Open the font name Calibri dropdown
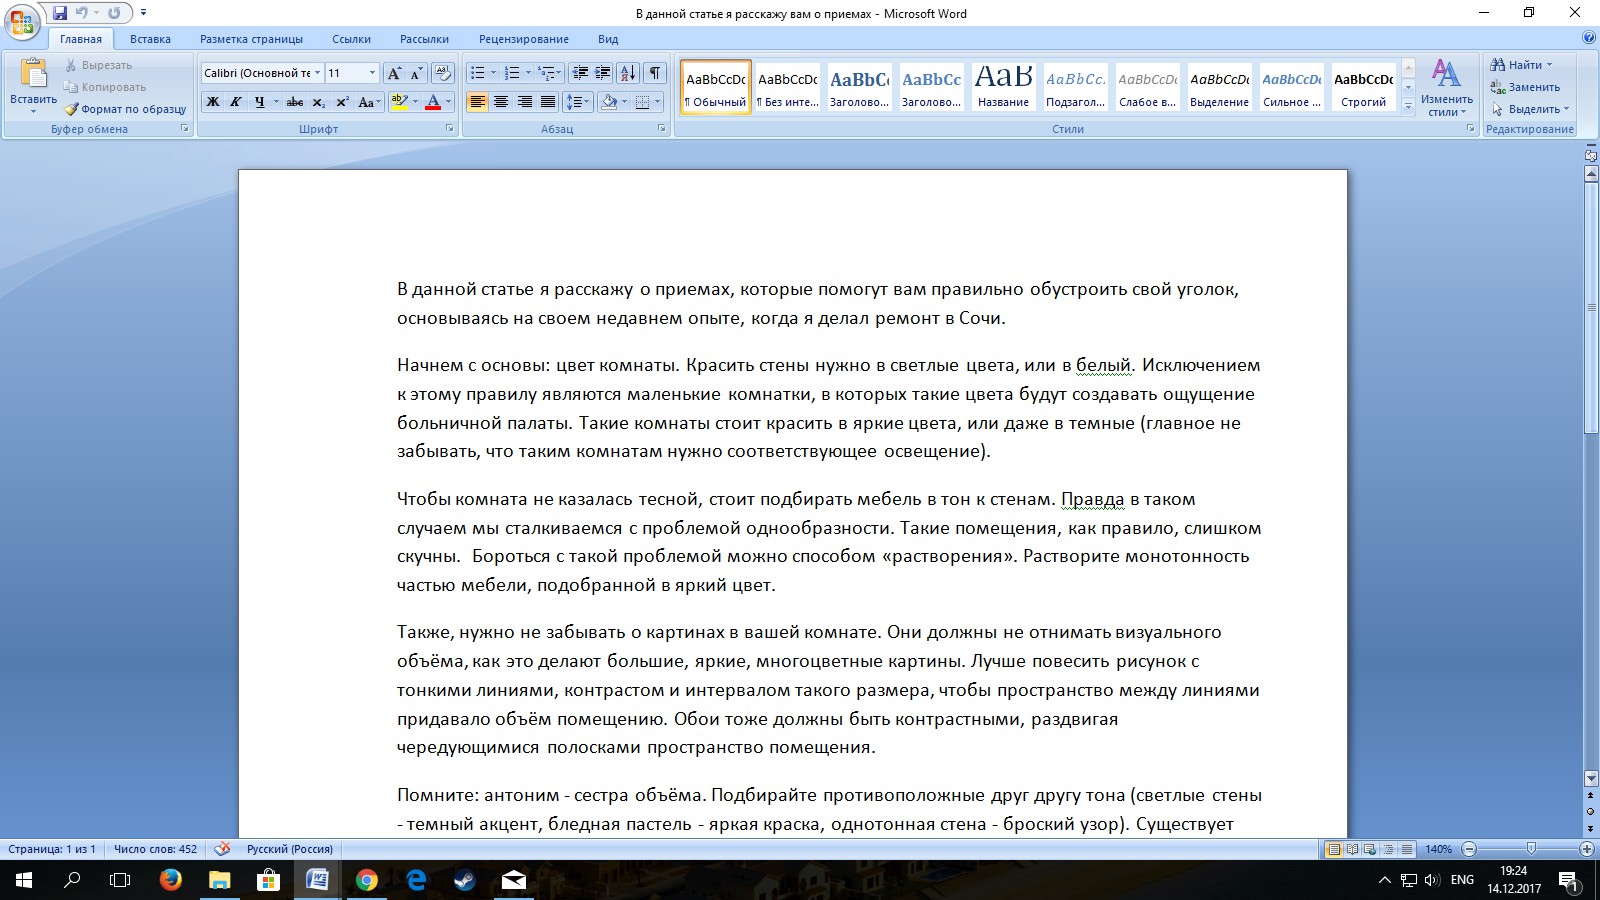 [x=318, y=73]
